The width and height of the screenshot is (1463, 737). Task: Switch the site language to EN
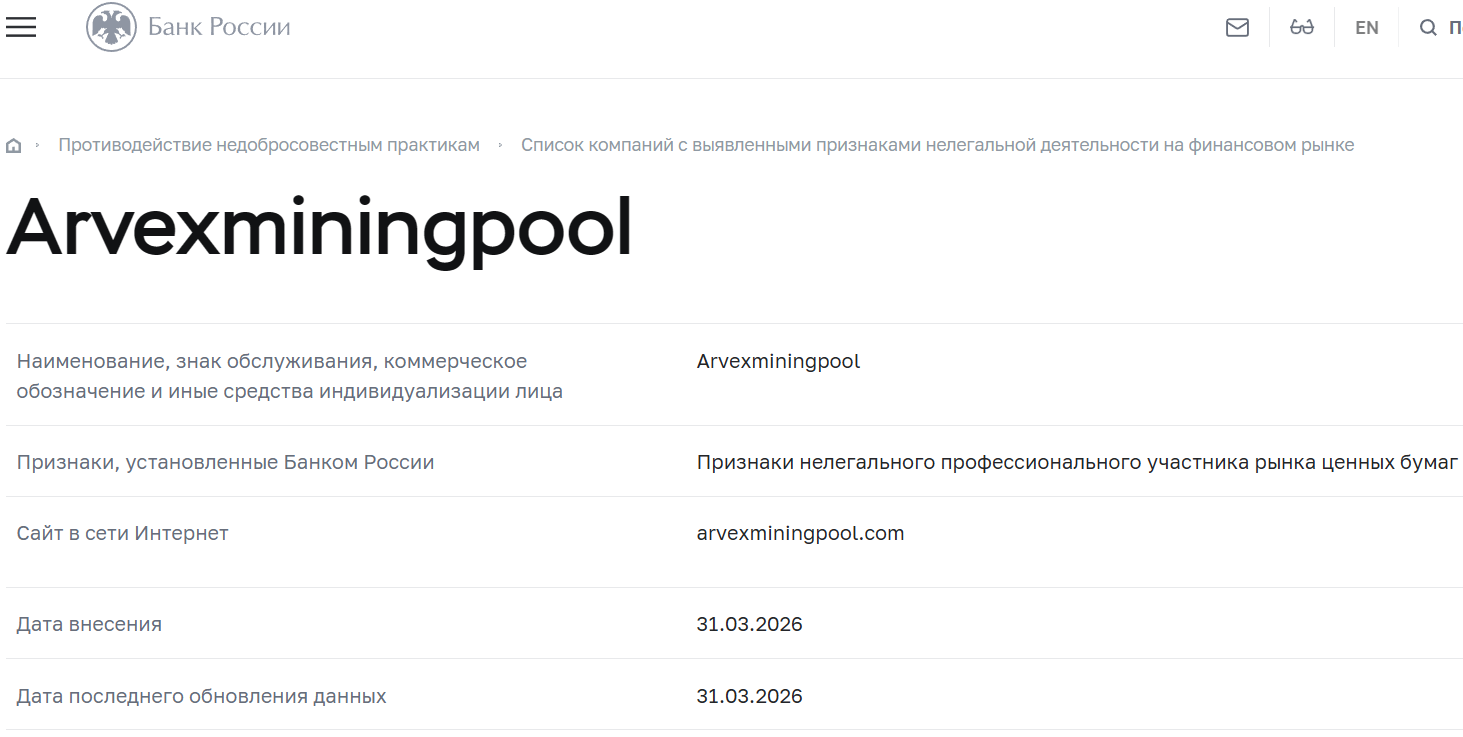(1366, 27)
